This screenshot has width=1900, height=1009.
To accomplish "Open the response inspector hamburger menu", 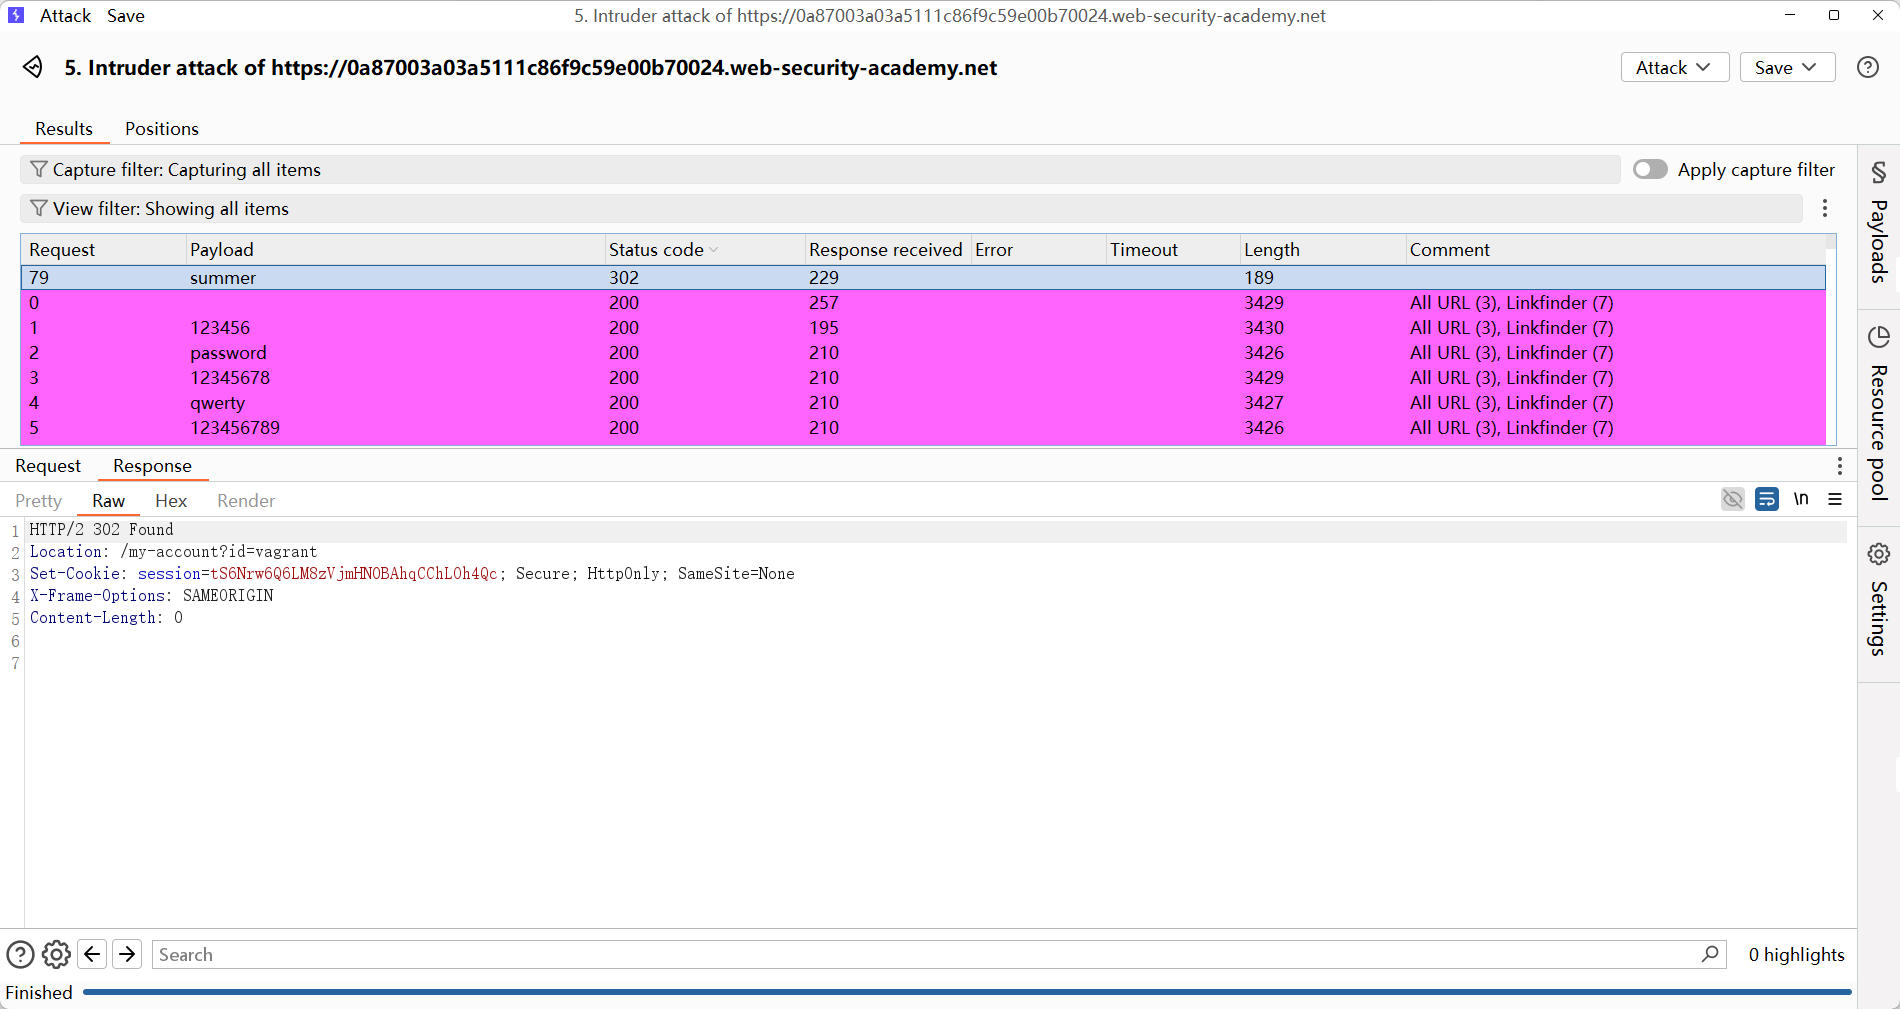I will click(1835, 499).
